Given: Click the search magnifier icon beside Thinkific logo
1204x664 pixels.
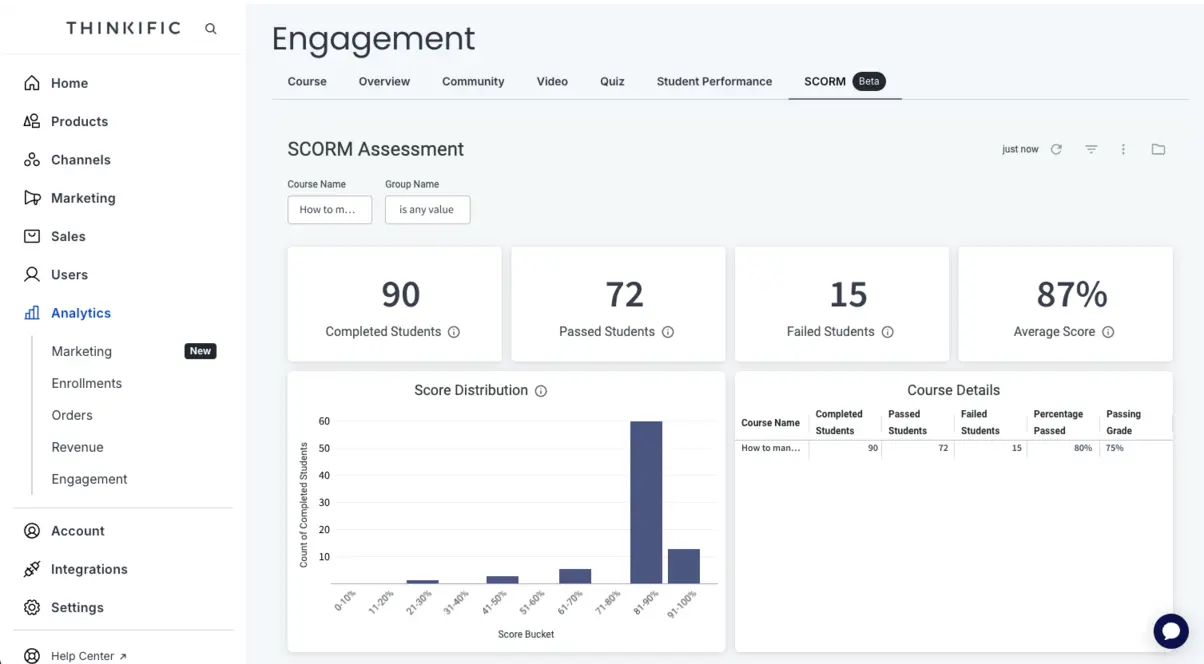Looking at the screenshot, I should pyautogui.click(x=211, y=29).
